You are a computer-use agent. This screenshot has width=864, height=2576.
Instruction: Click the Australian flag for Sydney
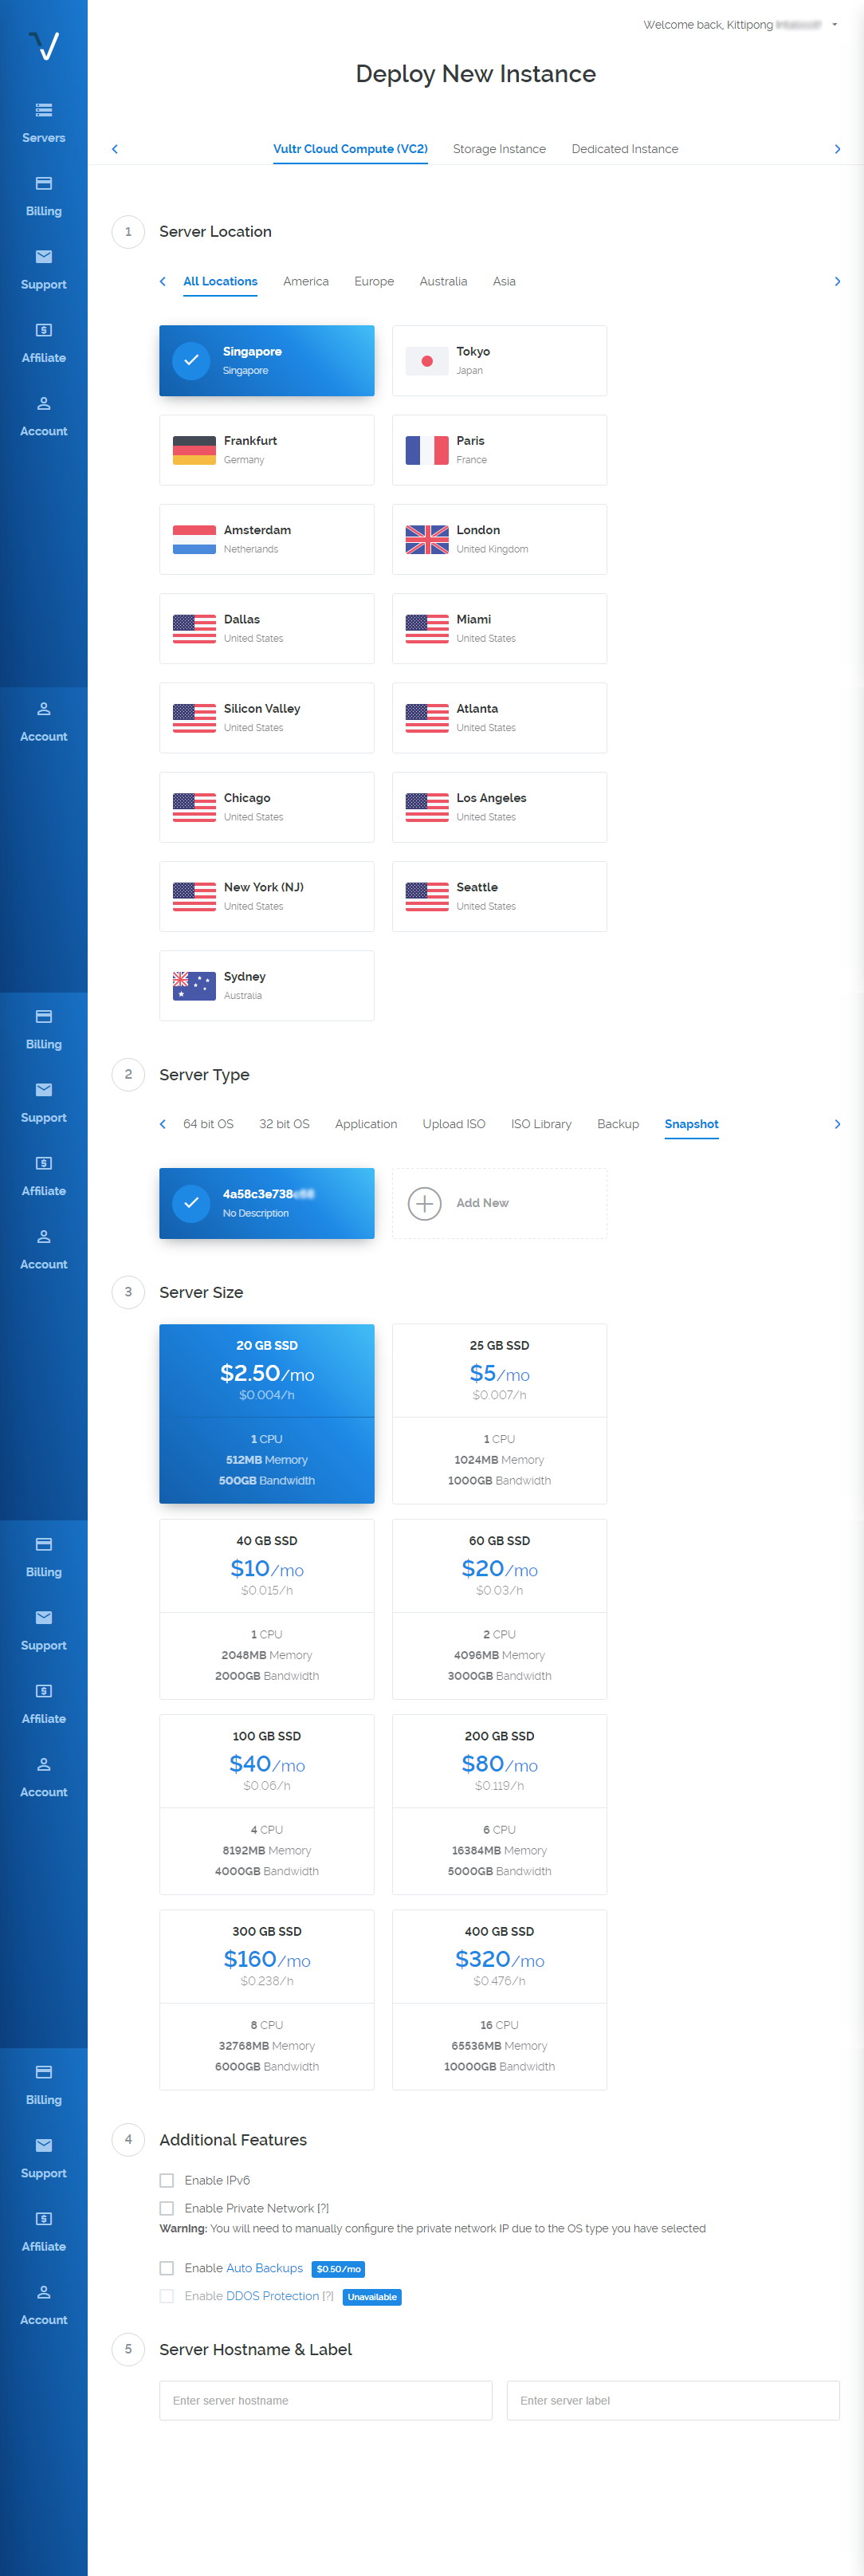click(194, 986)
